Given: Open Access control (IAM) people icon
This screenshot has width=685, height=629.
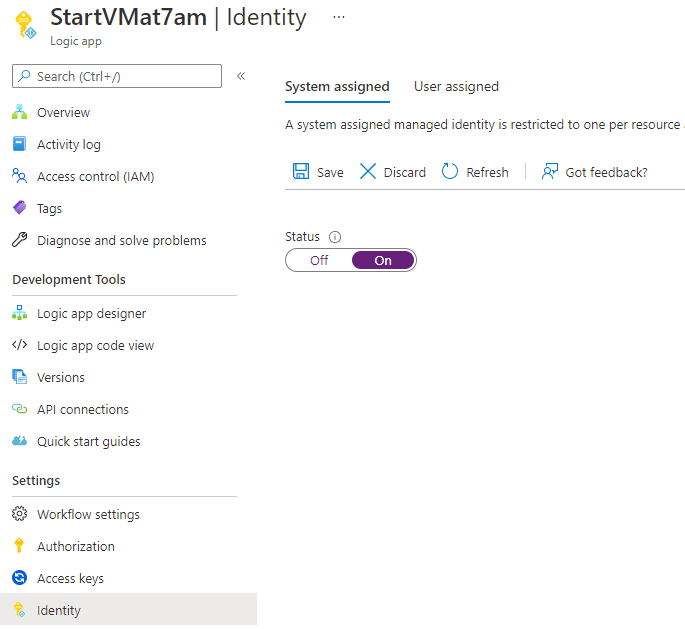Looking at the screenshot, I should 19,177.
